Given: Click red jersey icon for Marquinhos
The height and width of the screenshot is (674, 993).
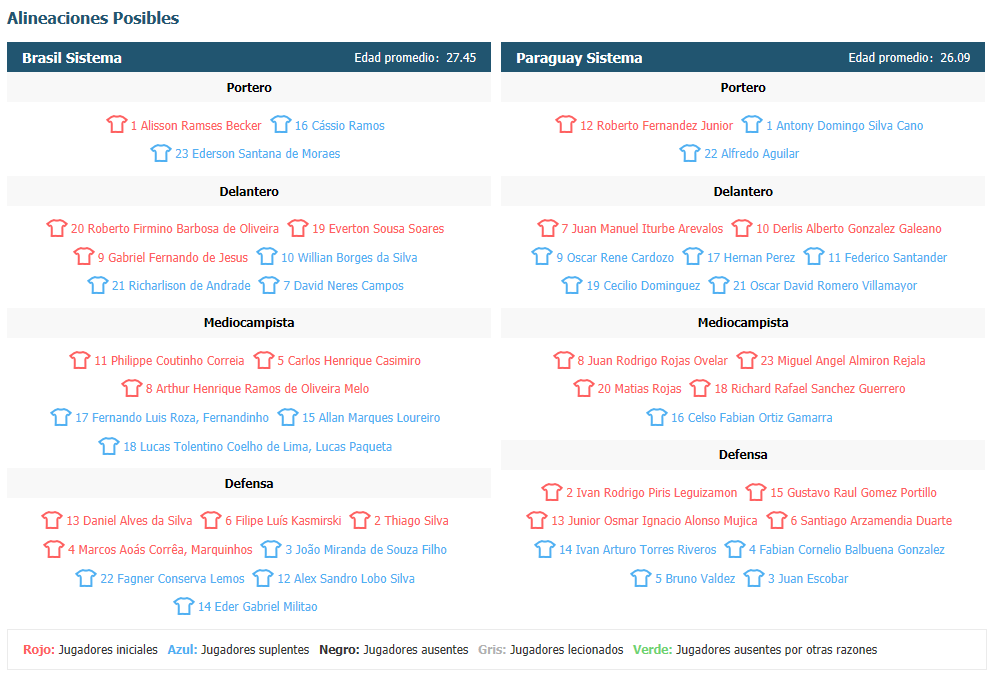Looking at the screenshot, I should 54,549.
